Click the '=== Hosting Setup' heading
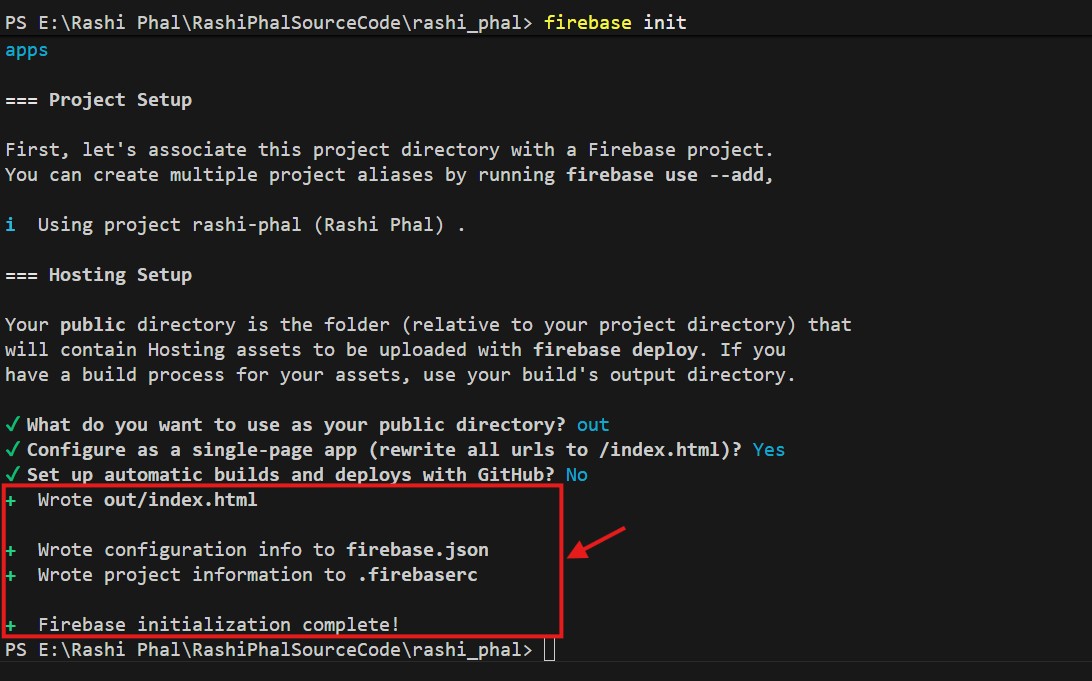Screen dimensions: 1092x681 [x=98, y=275]
